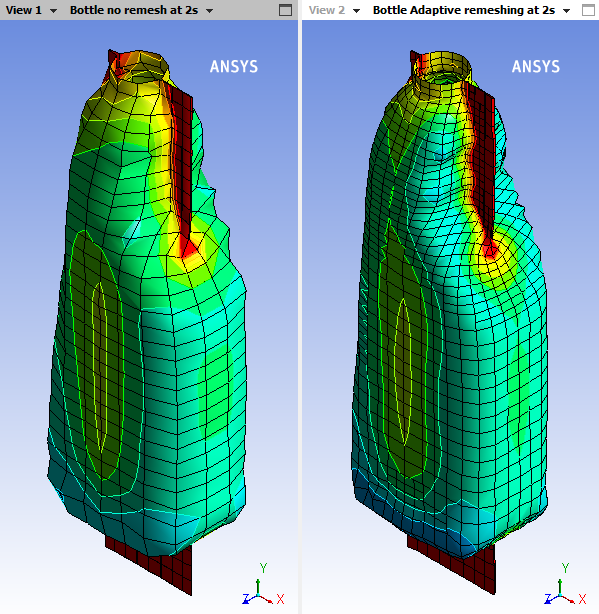
Task: Open the View 1 dropdown arrow
Action: point(54,11)
